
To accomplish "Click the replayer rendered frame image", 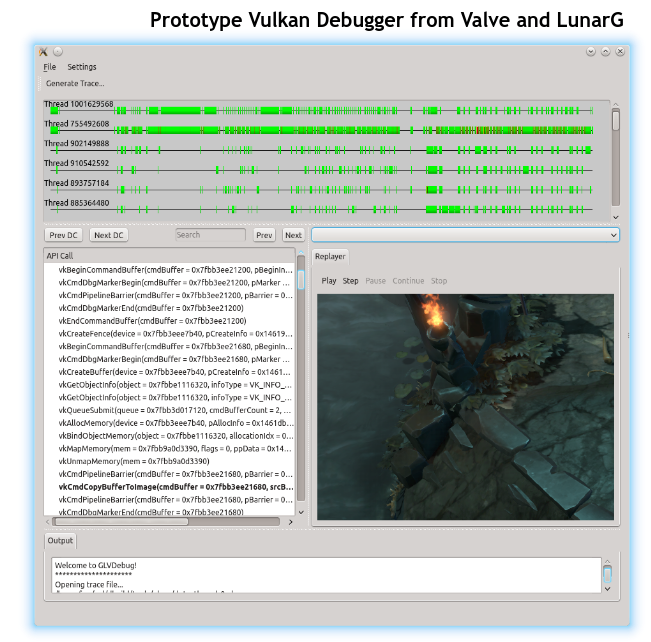I will [x=465, y=407].
